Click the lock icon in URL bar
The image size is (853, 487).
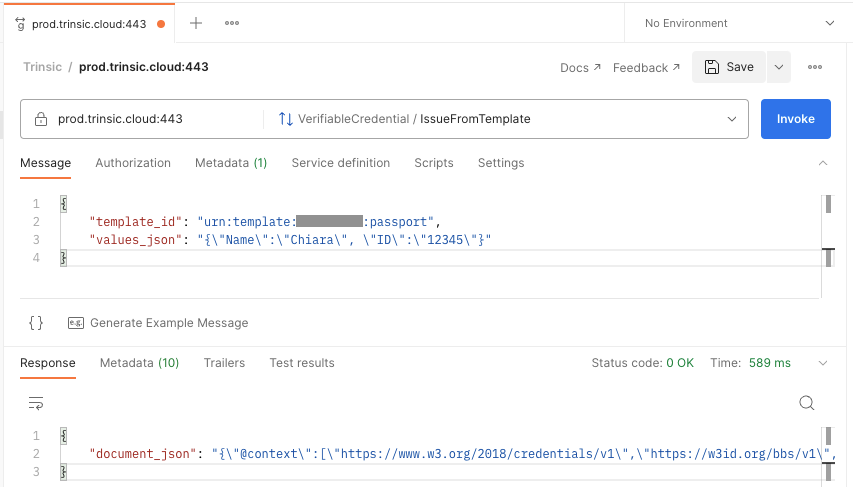(x=41, y=119)
